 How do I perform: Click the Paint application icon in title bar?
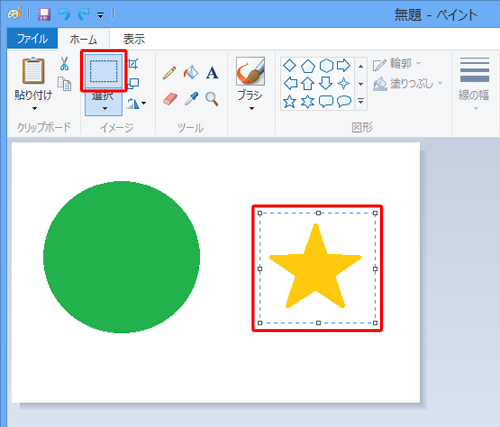14,14
